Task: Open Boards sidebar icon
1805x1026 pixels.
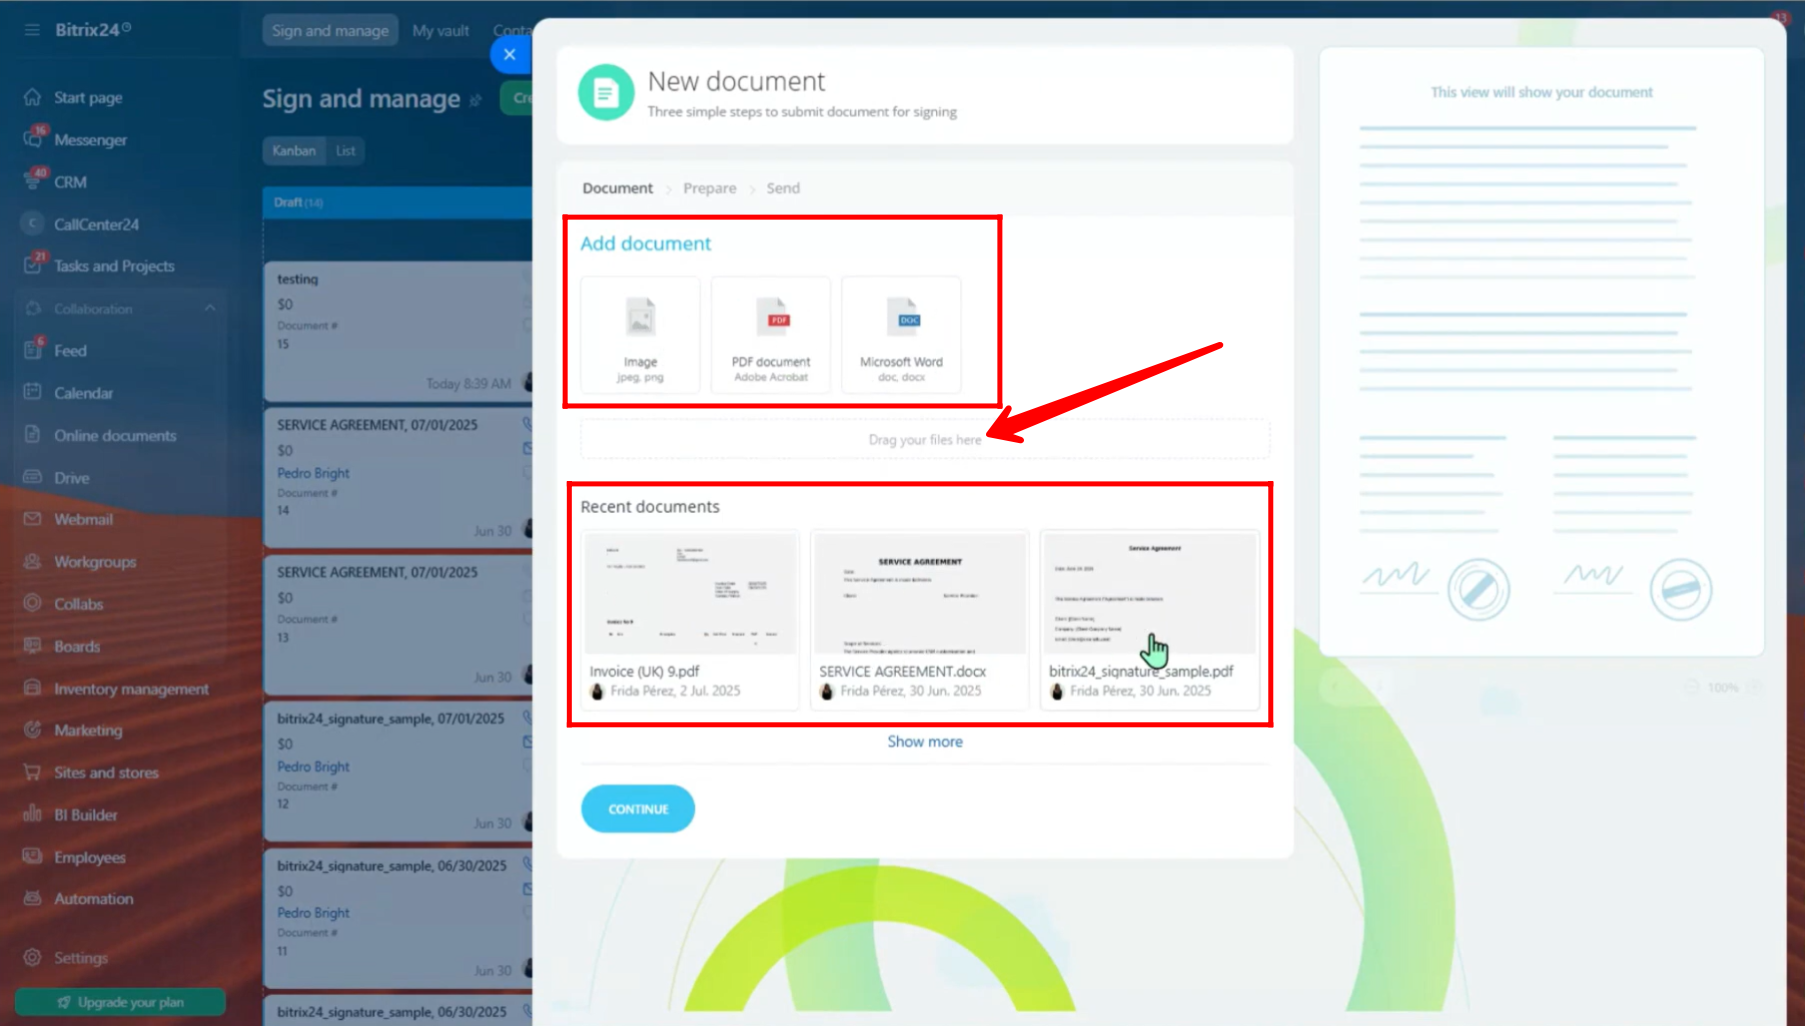Action: click(x=33, y=646)
